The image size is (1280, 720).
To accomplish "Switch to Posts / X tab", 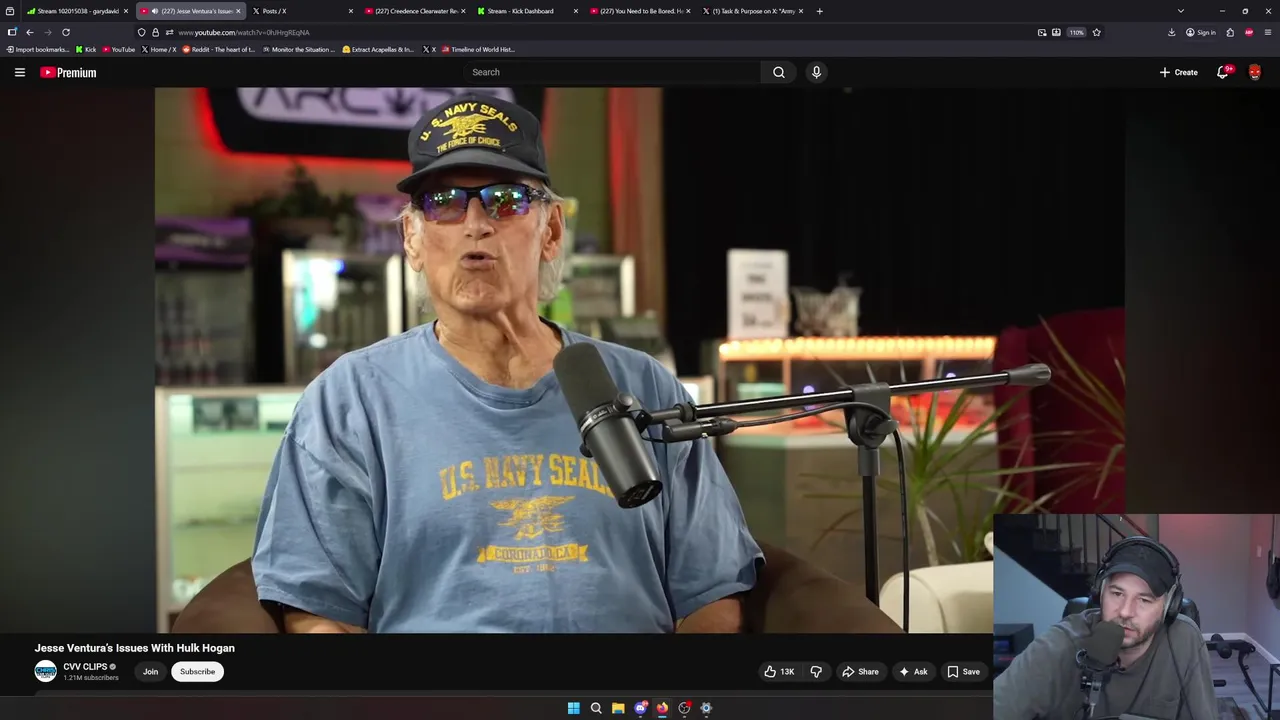I will (300, 11).
